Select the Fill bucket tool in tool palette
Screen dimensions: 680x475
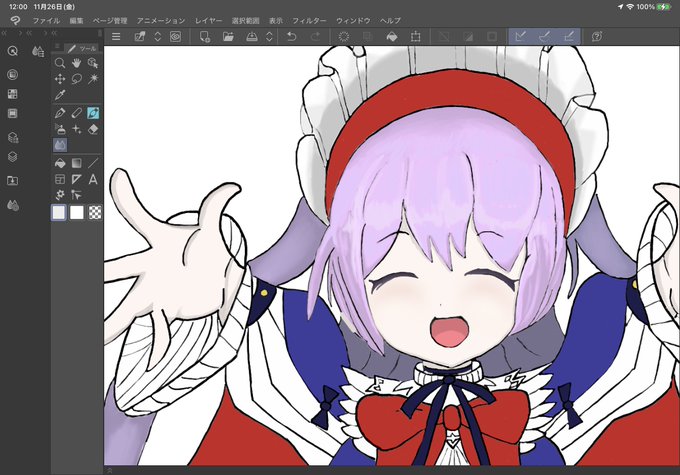[x=60, y=163]
